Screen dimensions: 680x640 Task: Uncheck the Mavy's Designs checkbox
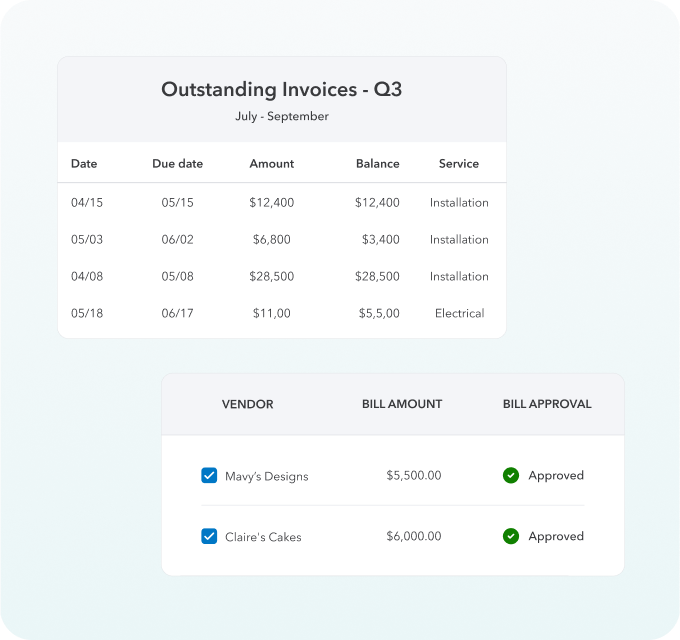(209, 475)
